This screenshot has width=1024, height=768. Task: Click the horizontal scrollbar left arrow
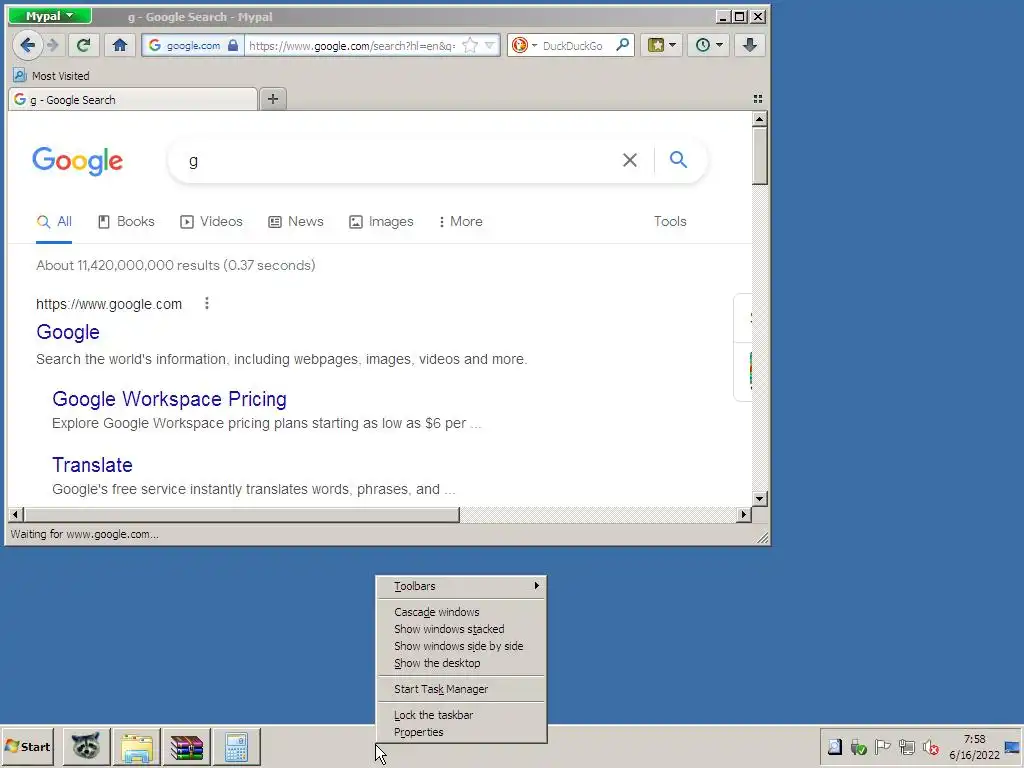(15, 515)
